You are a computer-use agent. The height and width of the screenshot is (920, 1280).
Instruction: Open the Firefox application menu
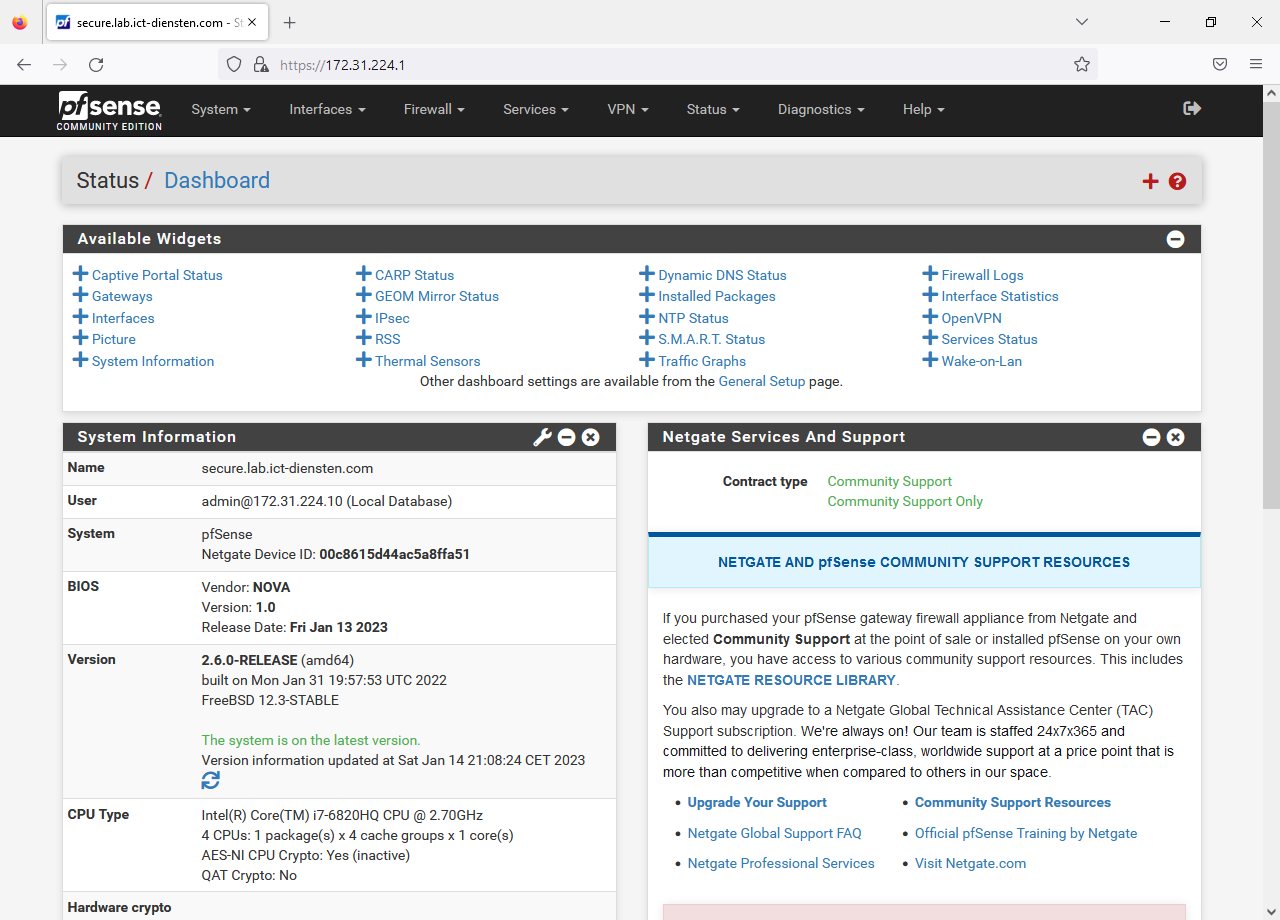(x=1256, y=65)
